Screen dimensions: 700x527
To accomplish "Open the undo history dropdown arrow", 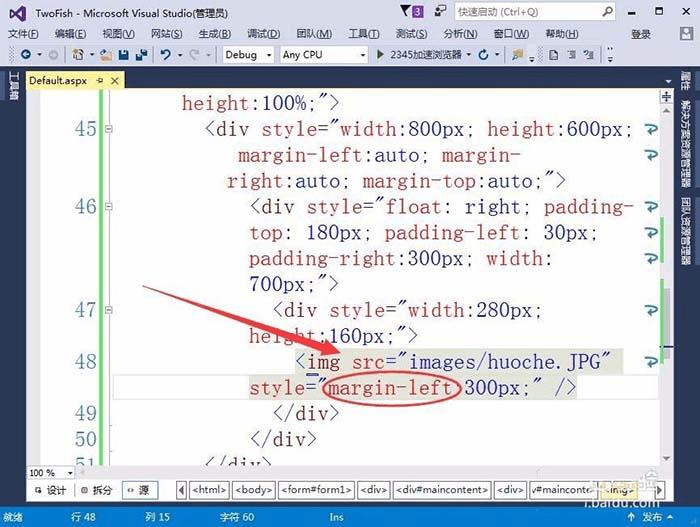I will click(x=180, y=55).
